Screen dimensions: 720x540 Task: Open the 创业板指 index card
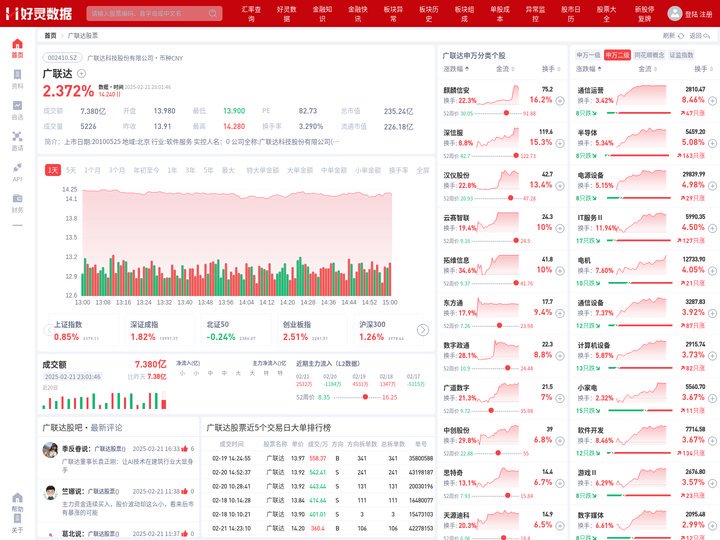pos(311,330)
